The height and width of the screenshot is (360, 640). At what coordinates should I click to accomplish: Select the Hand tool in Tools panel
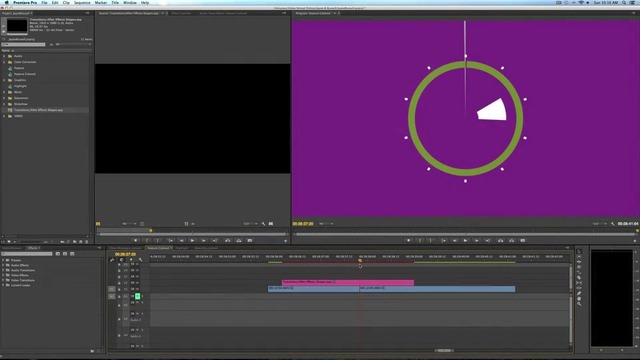(579, 298)
